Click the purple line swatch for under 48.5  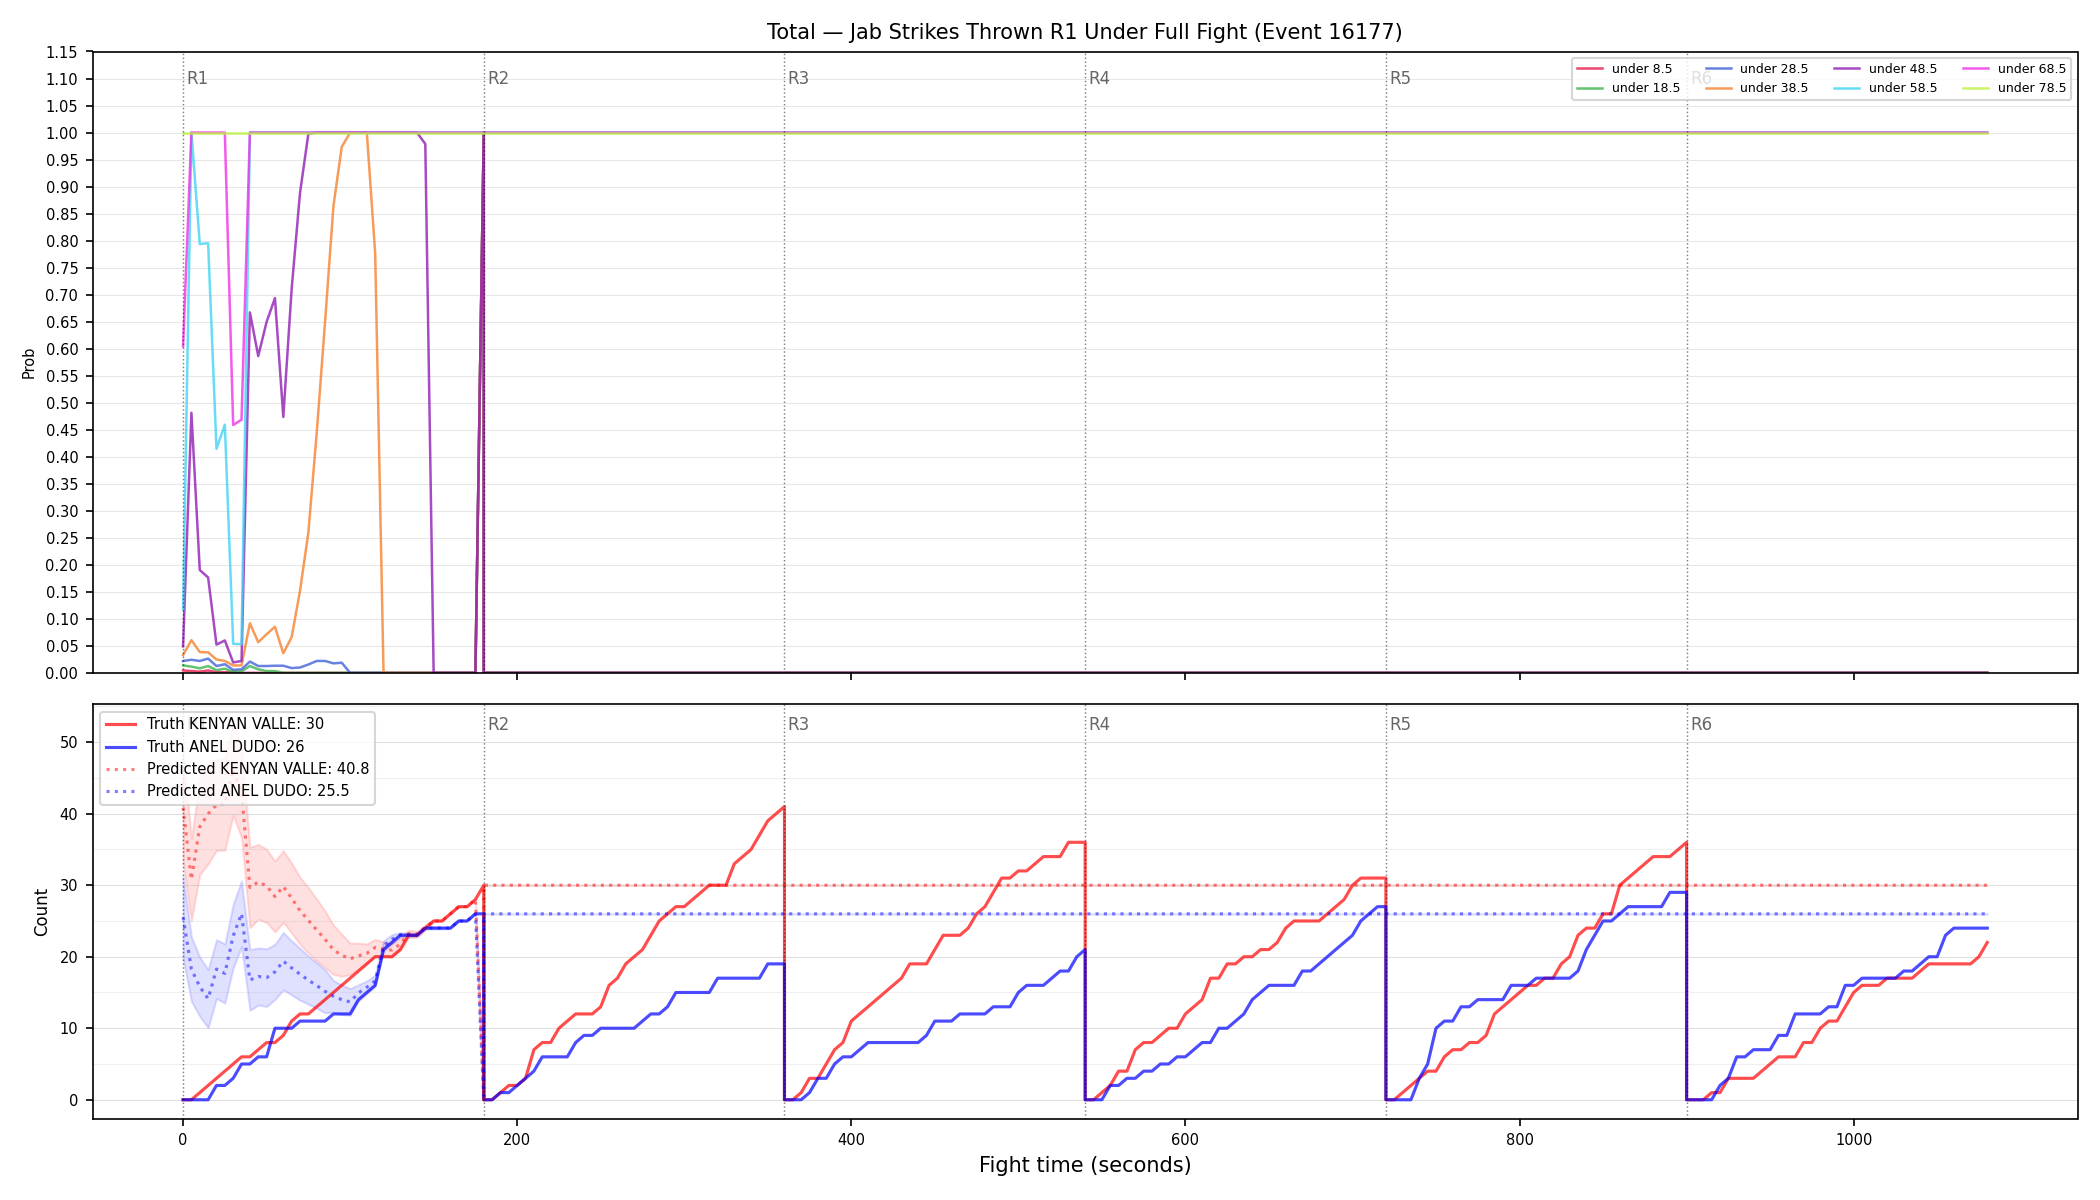tap(1848, 69)
